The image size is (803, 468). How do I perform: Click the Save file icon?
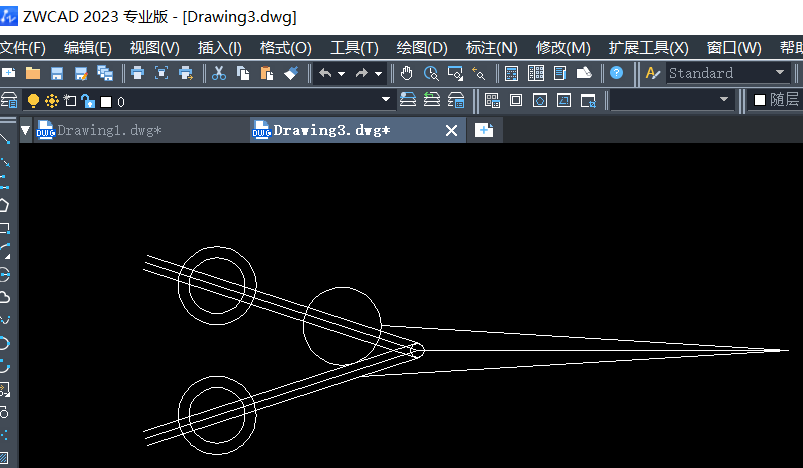point(57,73)
